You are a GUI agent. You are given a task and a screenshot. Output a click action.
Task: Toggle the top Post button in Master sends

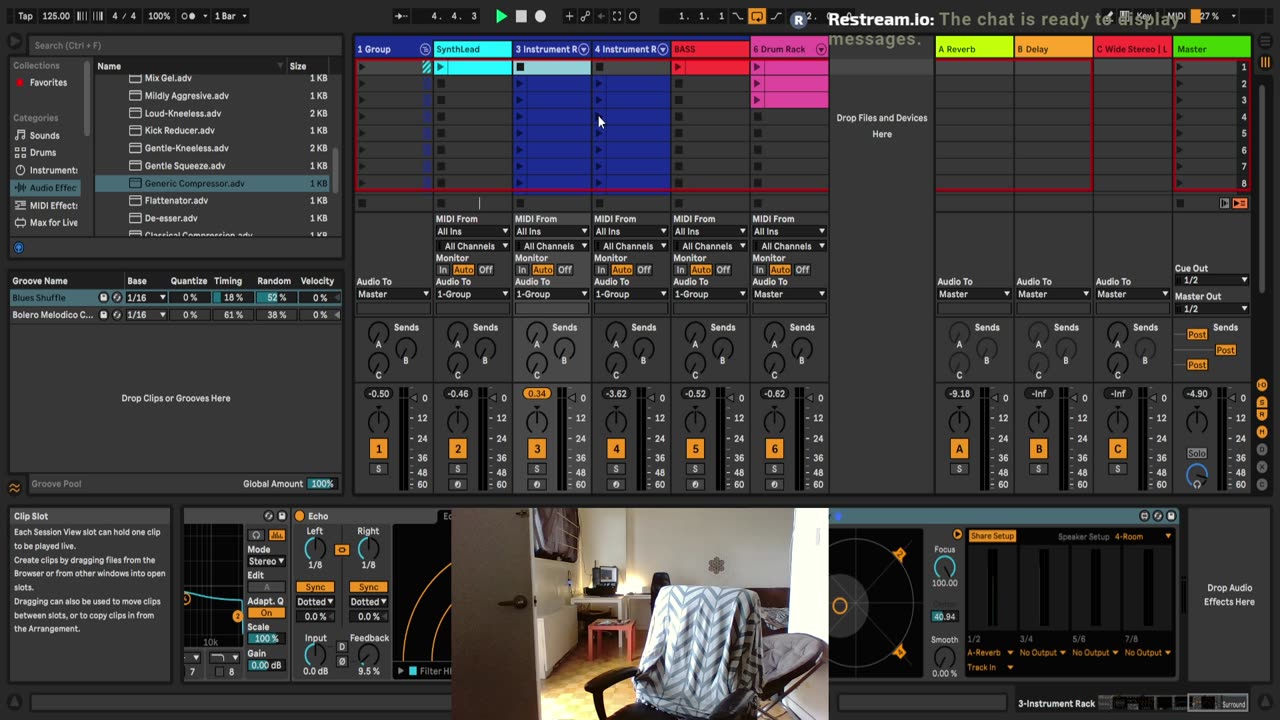(1197, 335)
